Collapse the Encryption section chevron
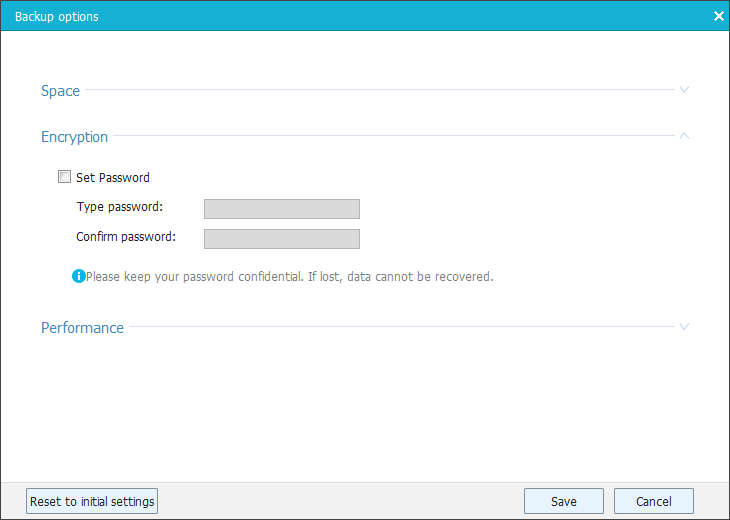 (x=685, y=136)
